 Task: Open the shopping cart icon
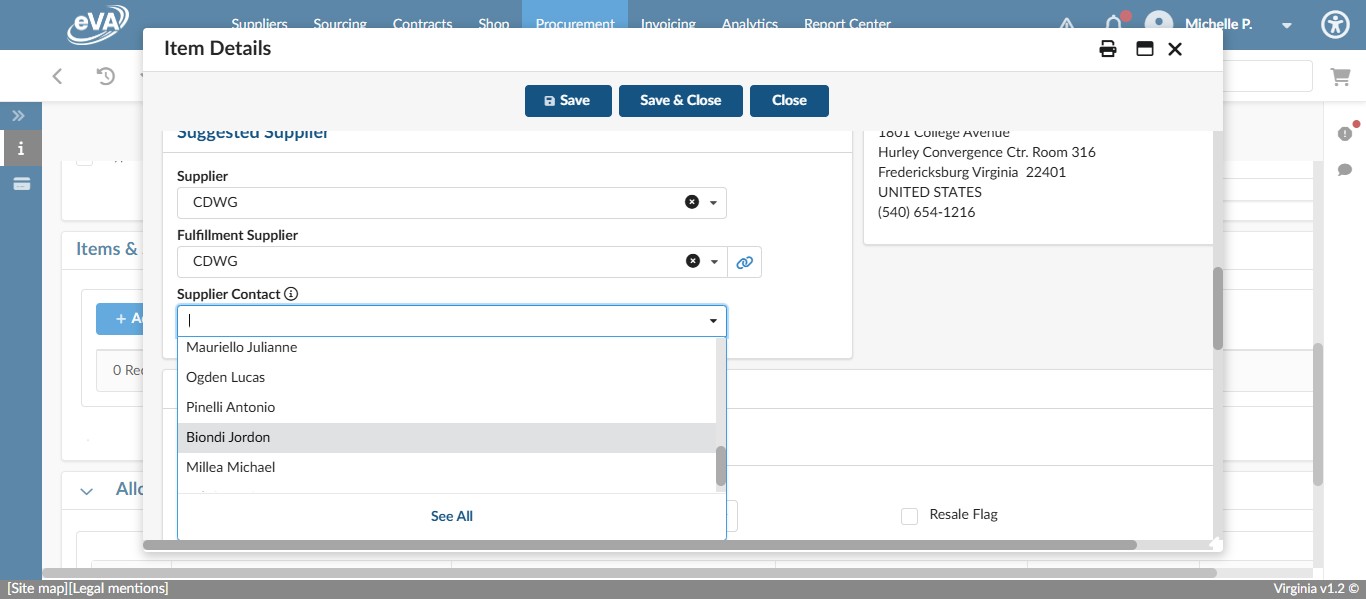coord(1339,76)
